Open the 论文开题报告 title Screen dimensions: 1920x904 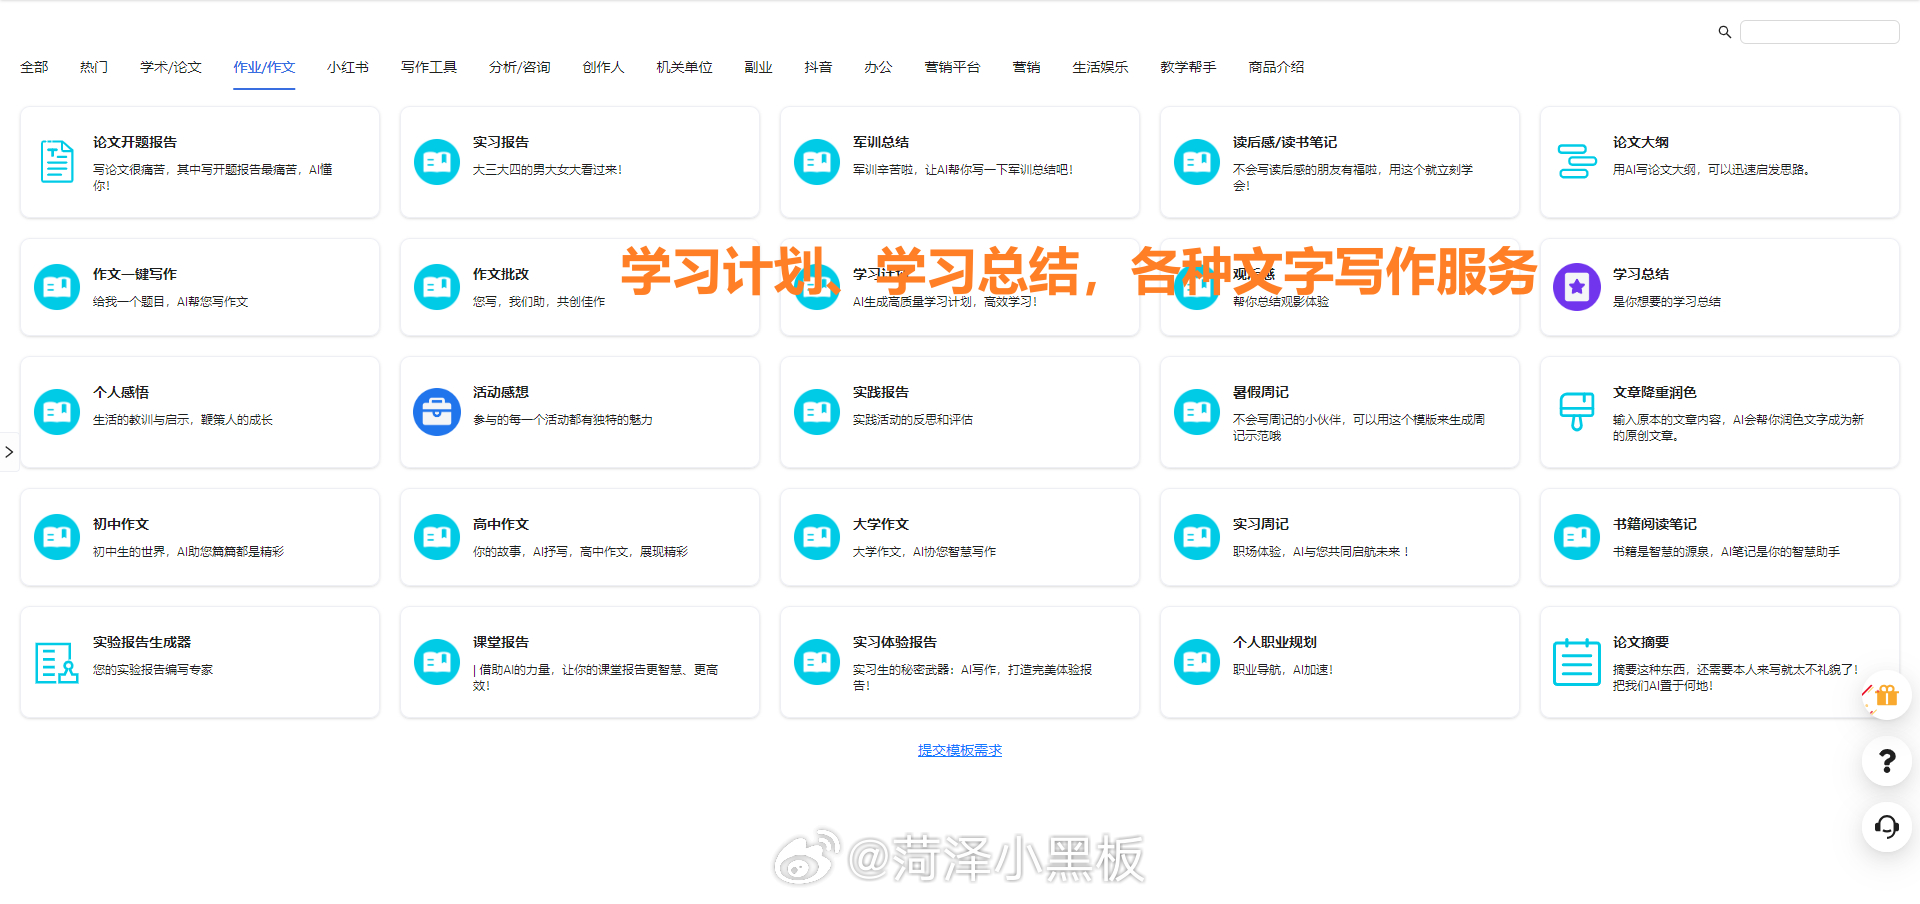tap(135, 142)
